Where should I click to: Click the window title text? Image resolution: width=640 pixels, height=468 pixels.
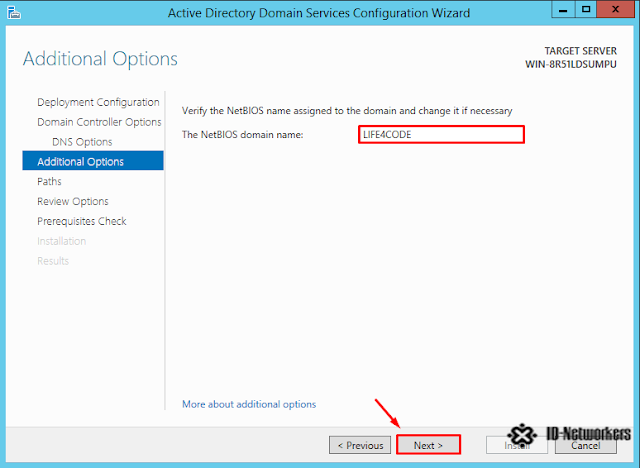(319, 13)
